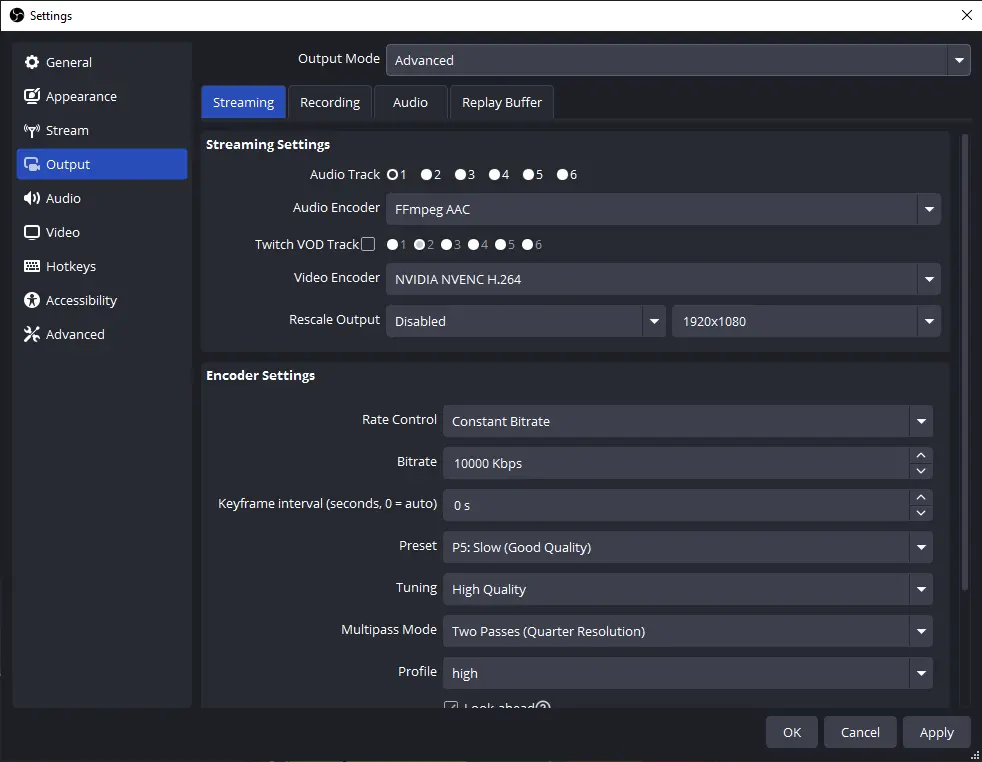This screenshot has width=982, height=762.
Task: Select Twitch VOD Track 6 radio
Action: point(528,244)
